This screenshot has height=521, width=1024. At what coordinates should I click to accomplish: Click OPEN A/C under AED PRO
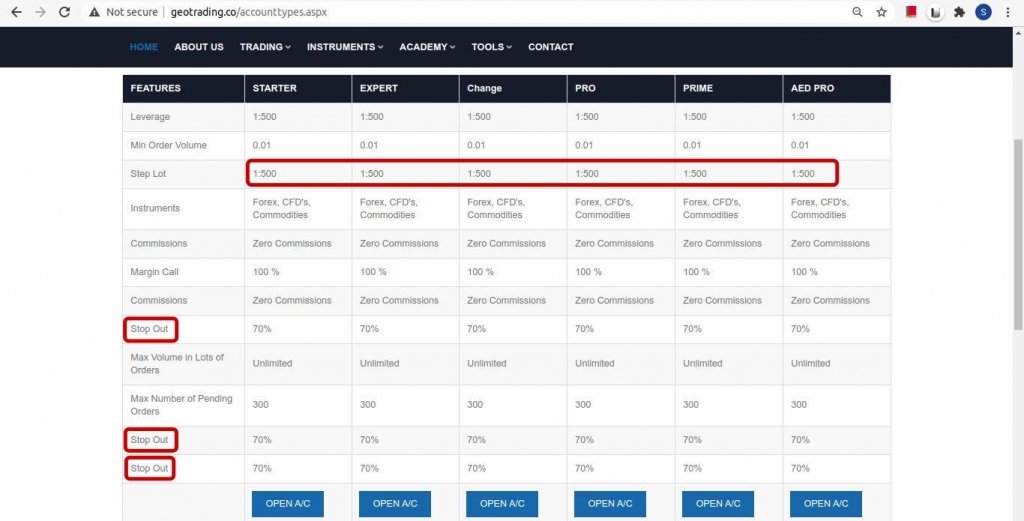coord(826,503)
